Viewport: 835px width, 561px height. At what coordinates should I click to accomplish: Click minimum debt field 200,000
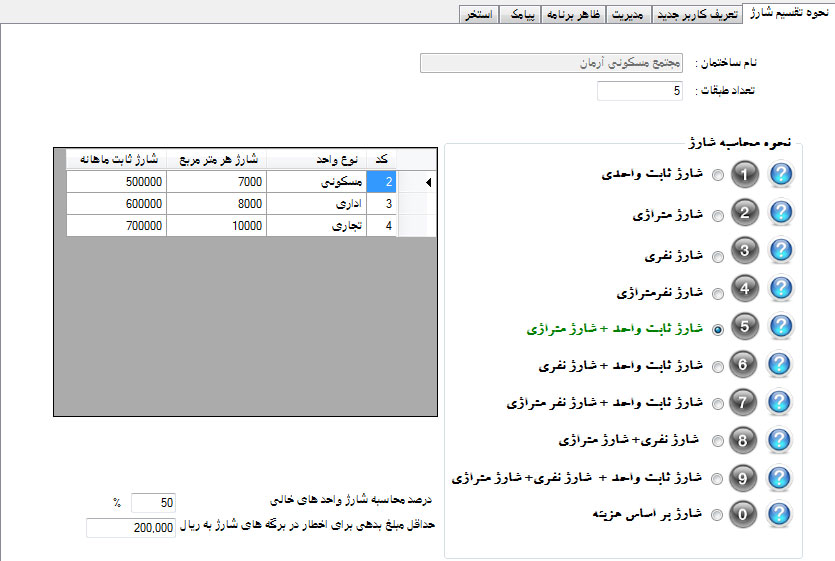pos(130,527)
